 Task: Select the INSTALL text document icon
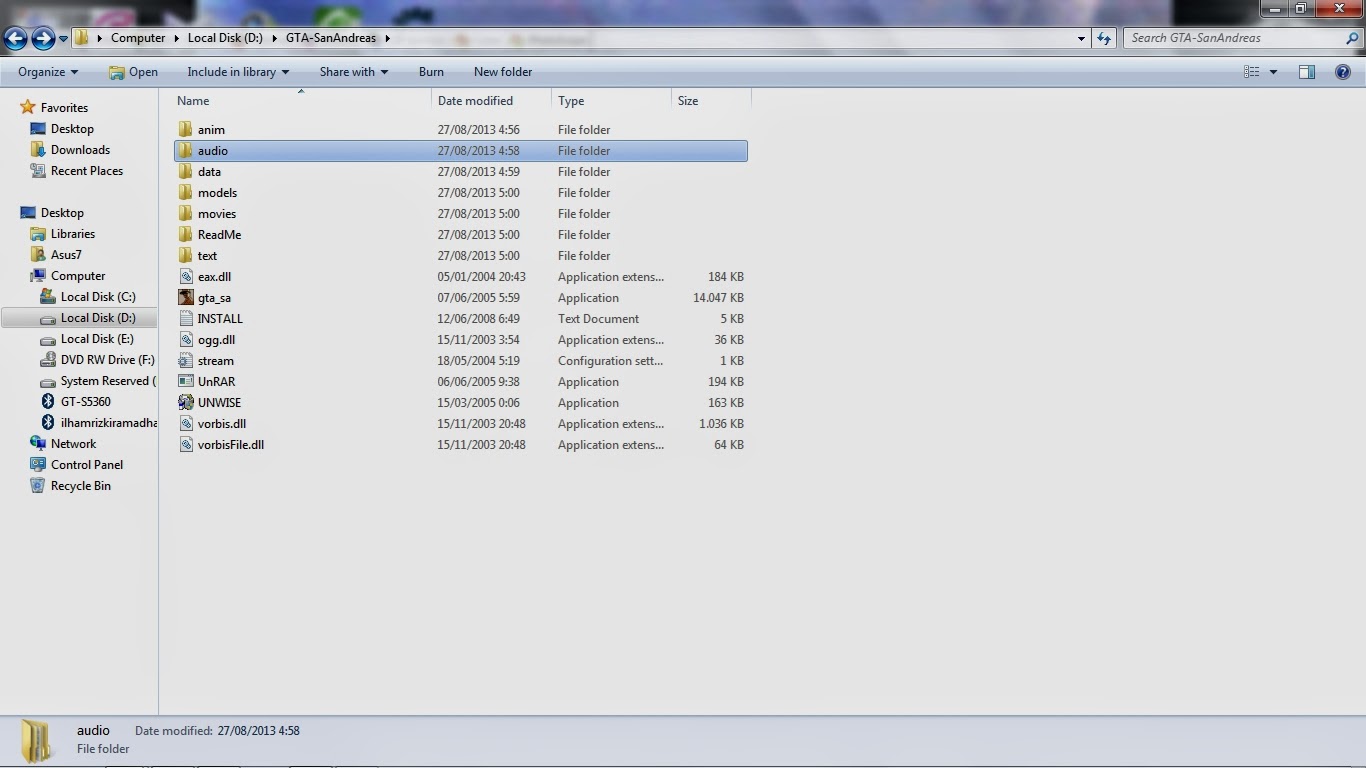click(186, 319)
